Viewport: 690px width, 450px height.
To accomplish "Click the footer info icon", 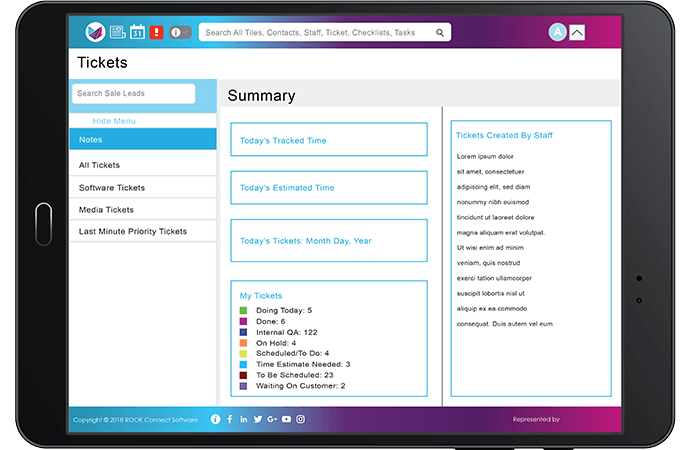I will (x=215, y=419).
